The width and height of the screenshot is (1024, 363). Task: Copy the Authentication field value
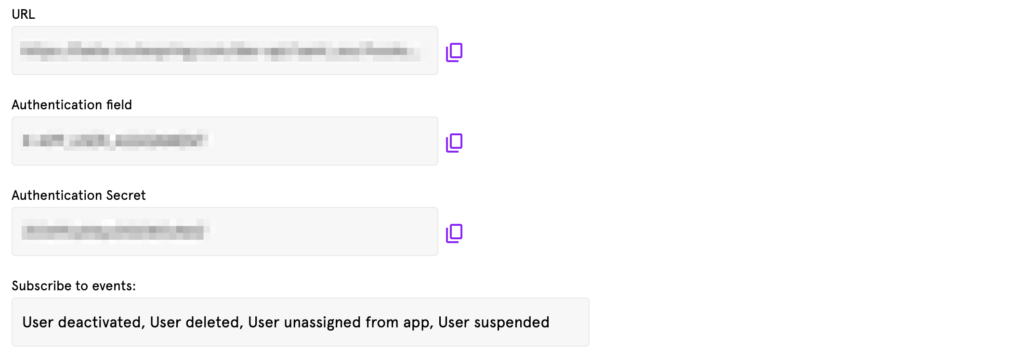tap(454, 143)
